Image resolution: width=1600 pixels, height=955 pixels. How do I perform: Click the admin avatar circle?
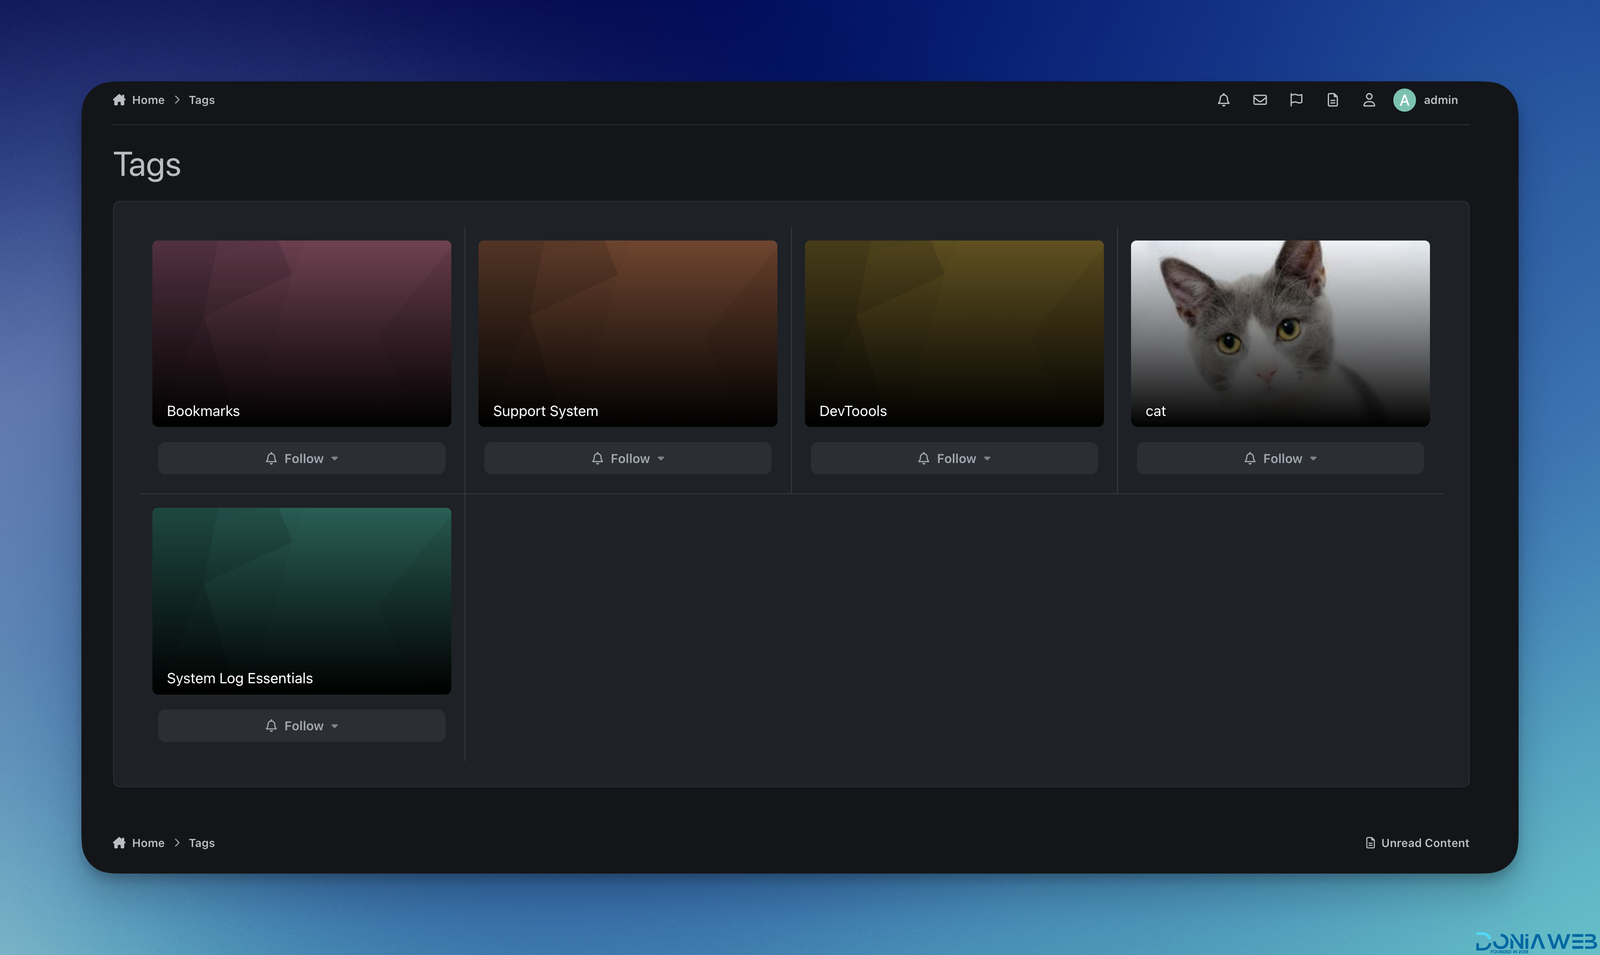(1404, 100)
